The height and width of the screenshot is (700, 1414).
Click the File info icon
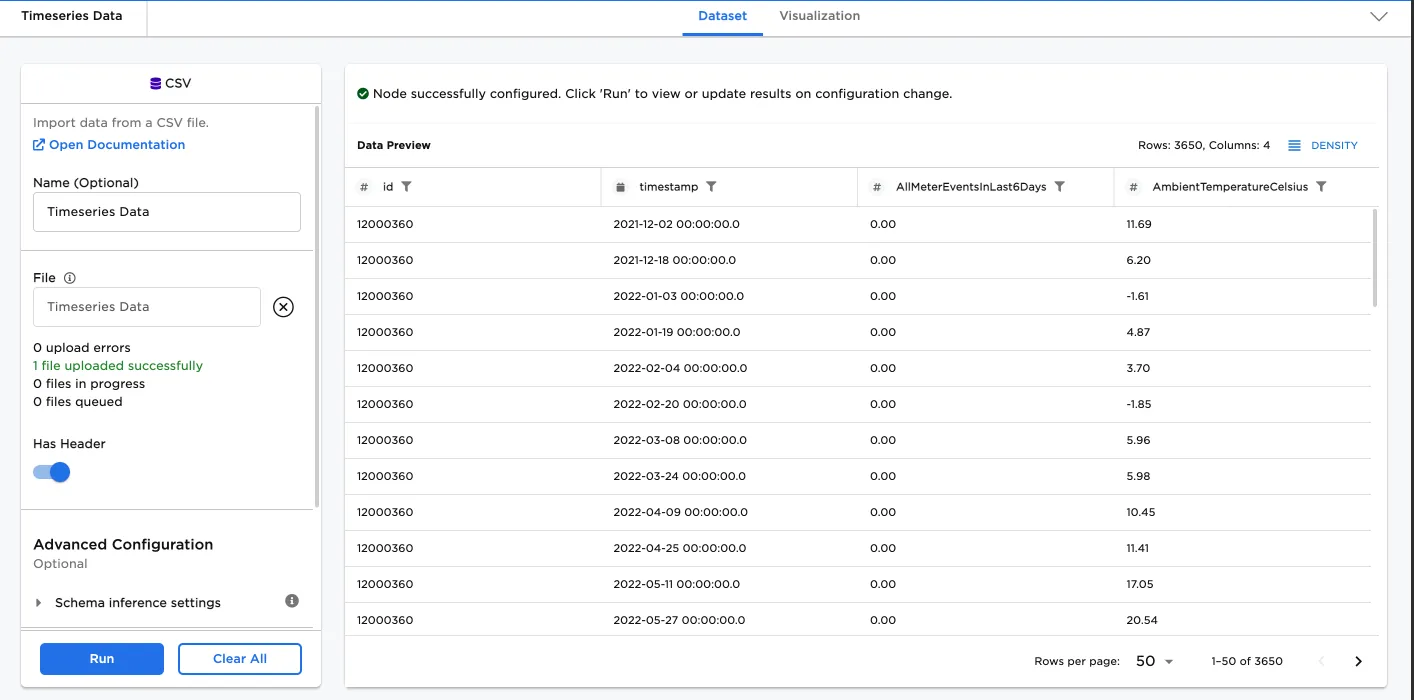[70, 278]
